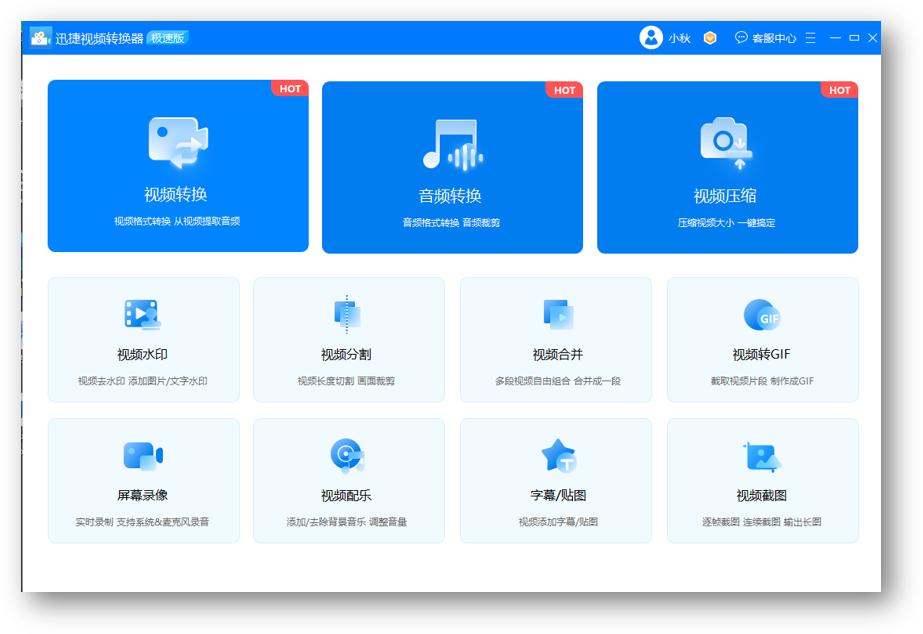Open the 视频配乐 background music tool
Screen dimensions: 923x634
pos(347,455)
